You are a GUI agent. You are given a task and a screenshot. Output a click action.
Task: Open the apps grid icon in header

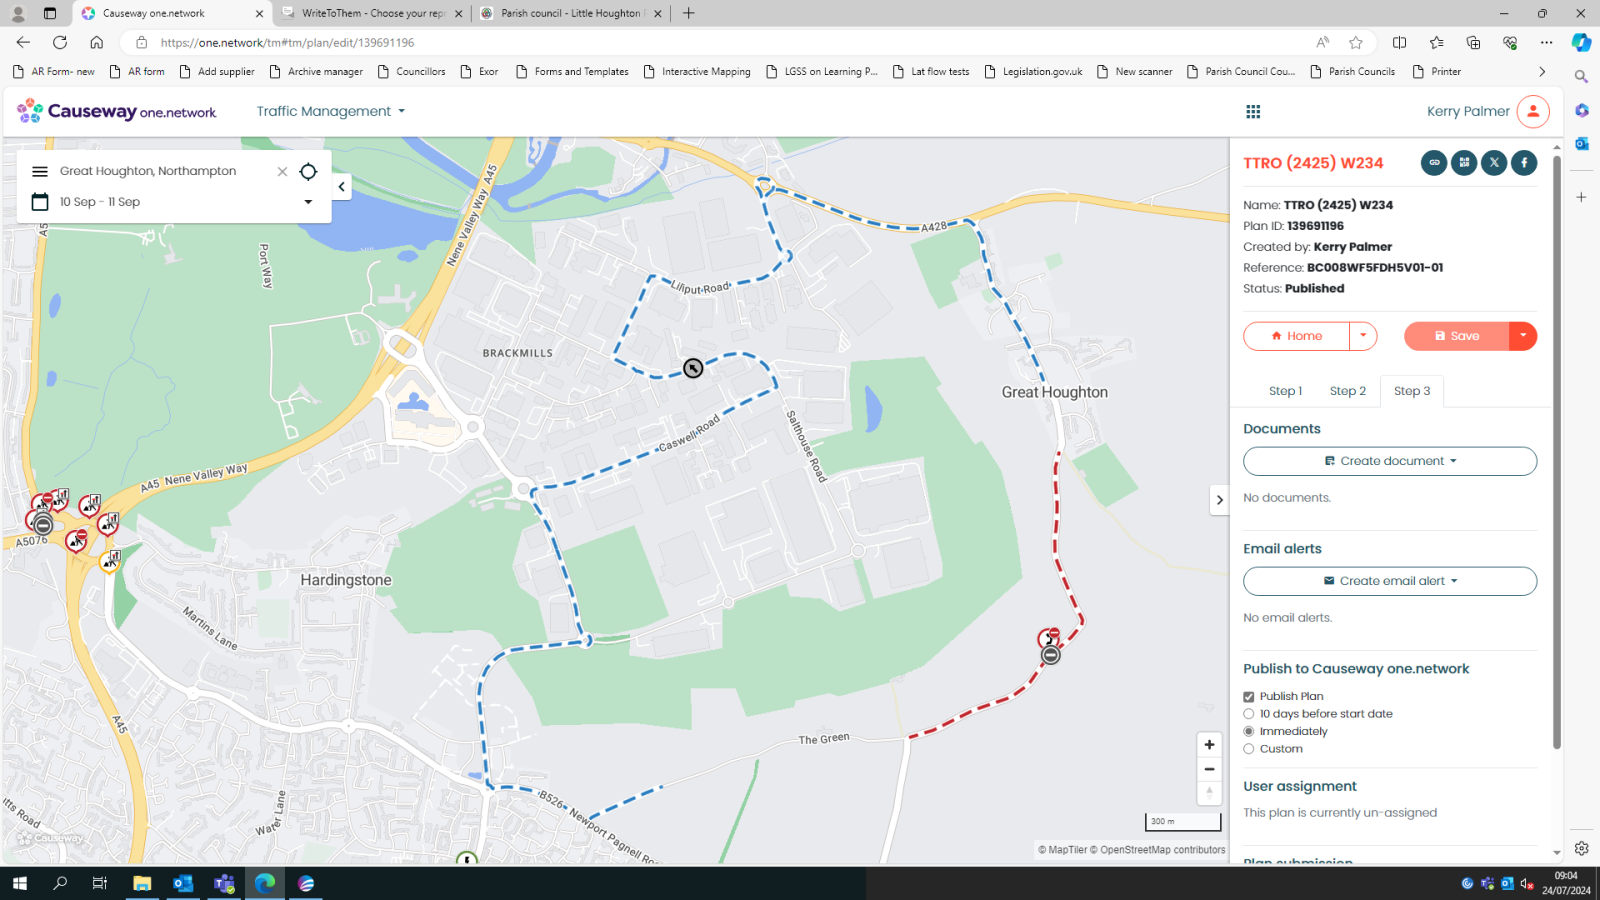[1253, 112]
